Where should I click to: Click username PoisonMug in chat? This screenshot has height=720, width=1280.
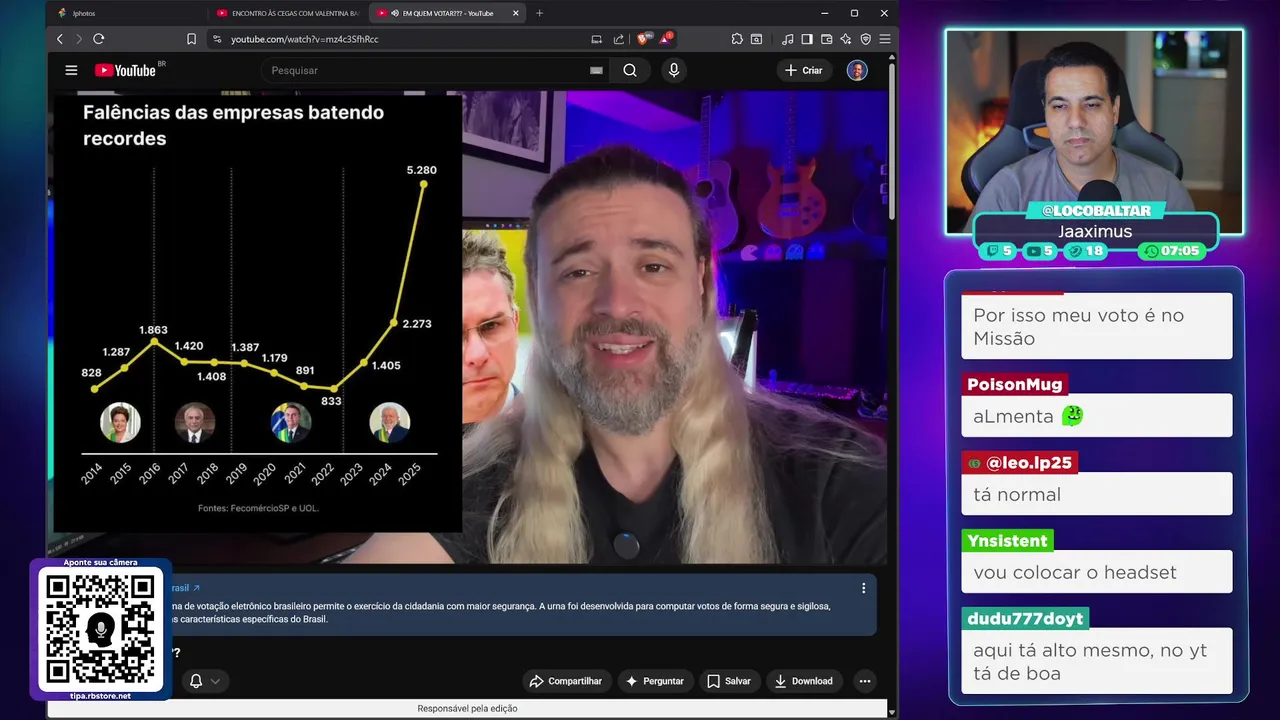[1015, 384]
